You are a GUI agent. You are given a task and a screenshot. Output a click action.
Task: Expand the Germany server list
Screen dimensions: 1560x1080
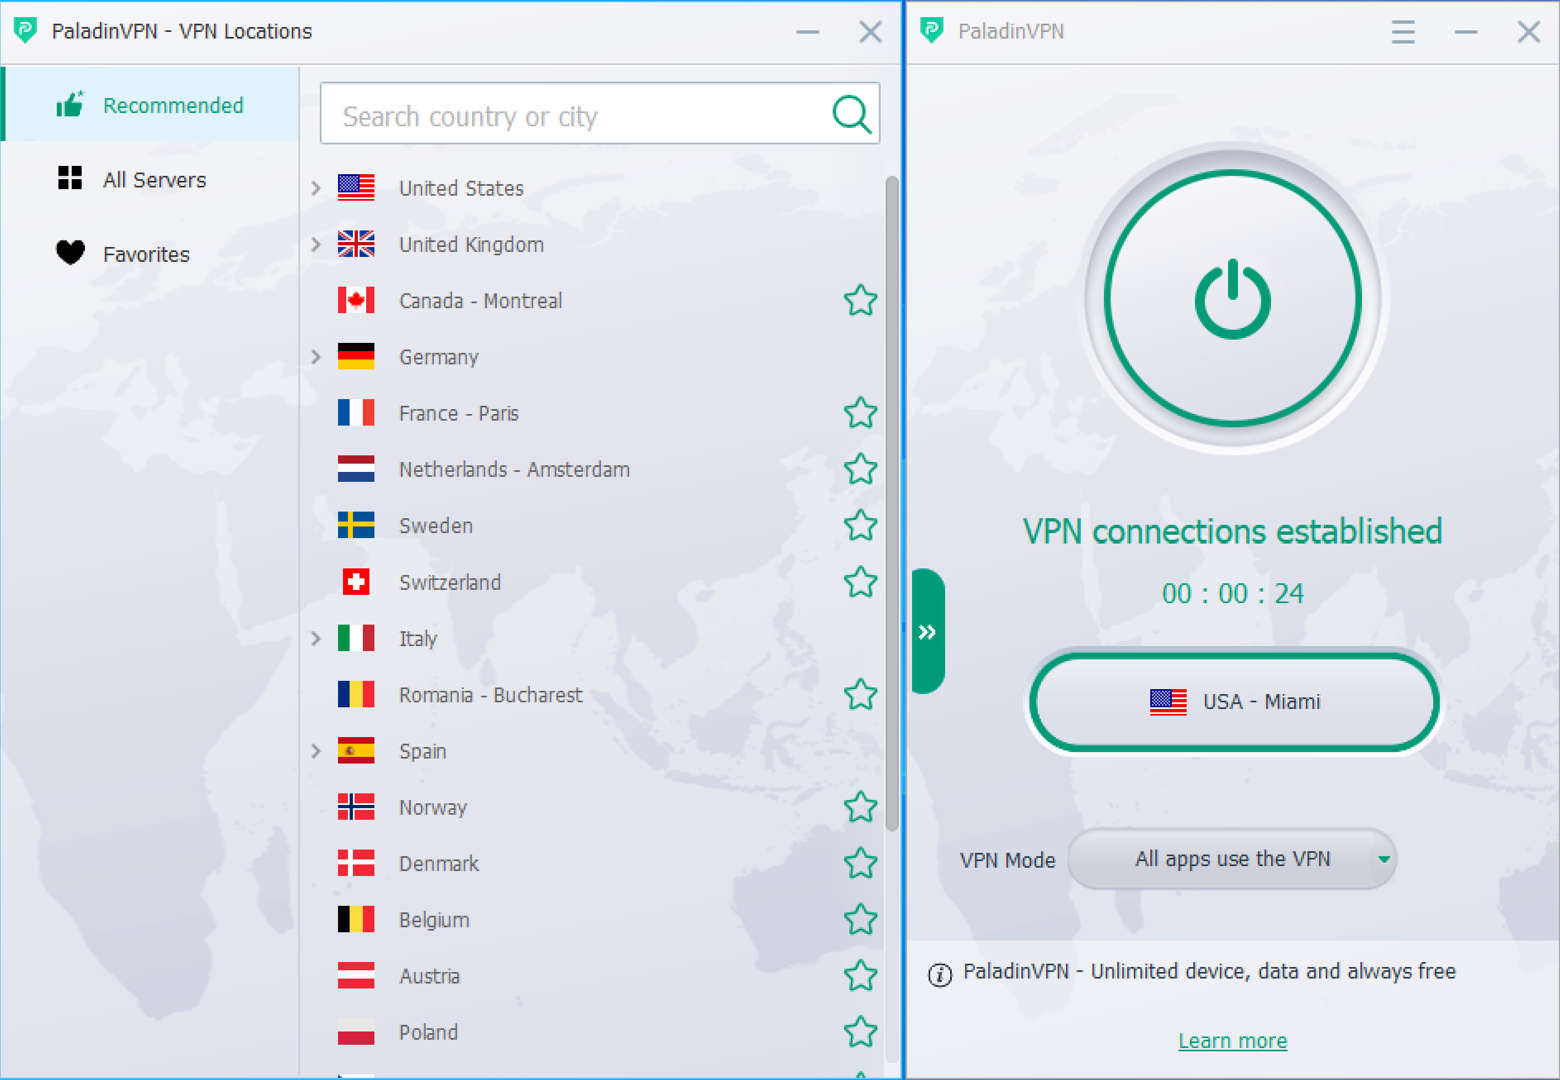[x=316, y=357]
